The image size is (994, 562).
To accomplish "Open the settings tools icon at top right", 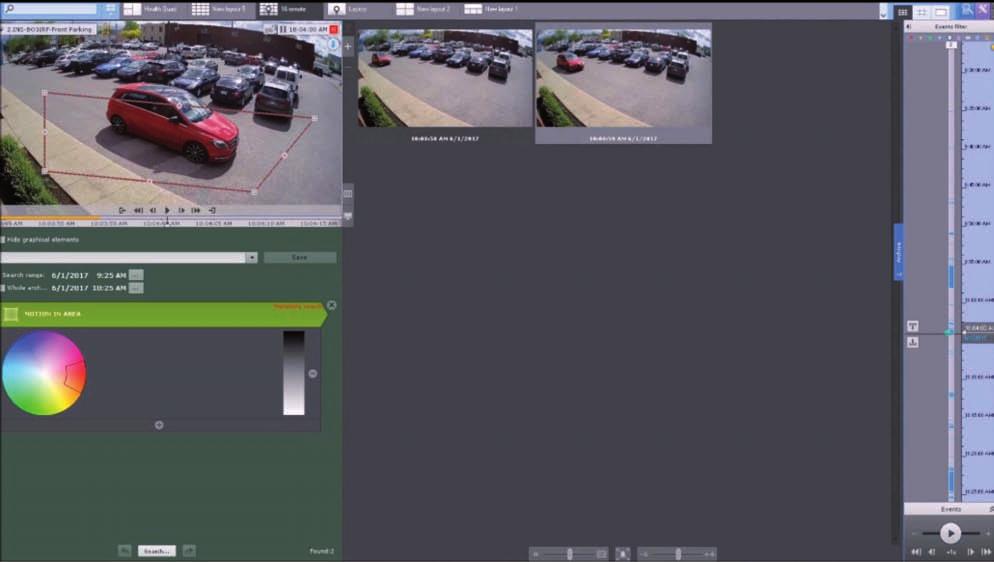I will pos(984,10).
